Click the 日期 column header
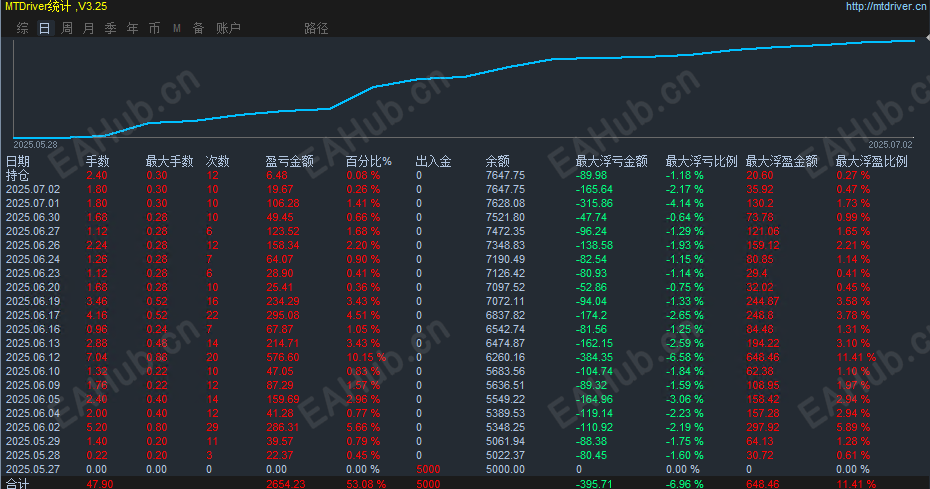Image resolution: width=930 pixels, height=489 pixels. click(18, 161)
